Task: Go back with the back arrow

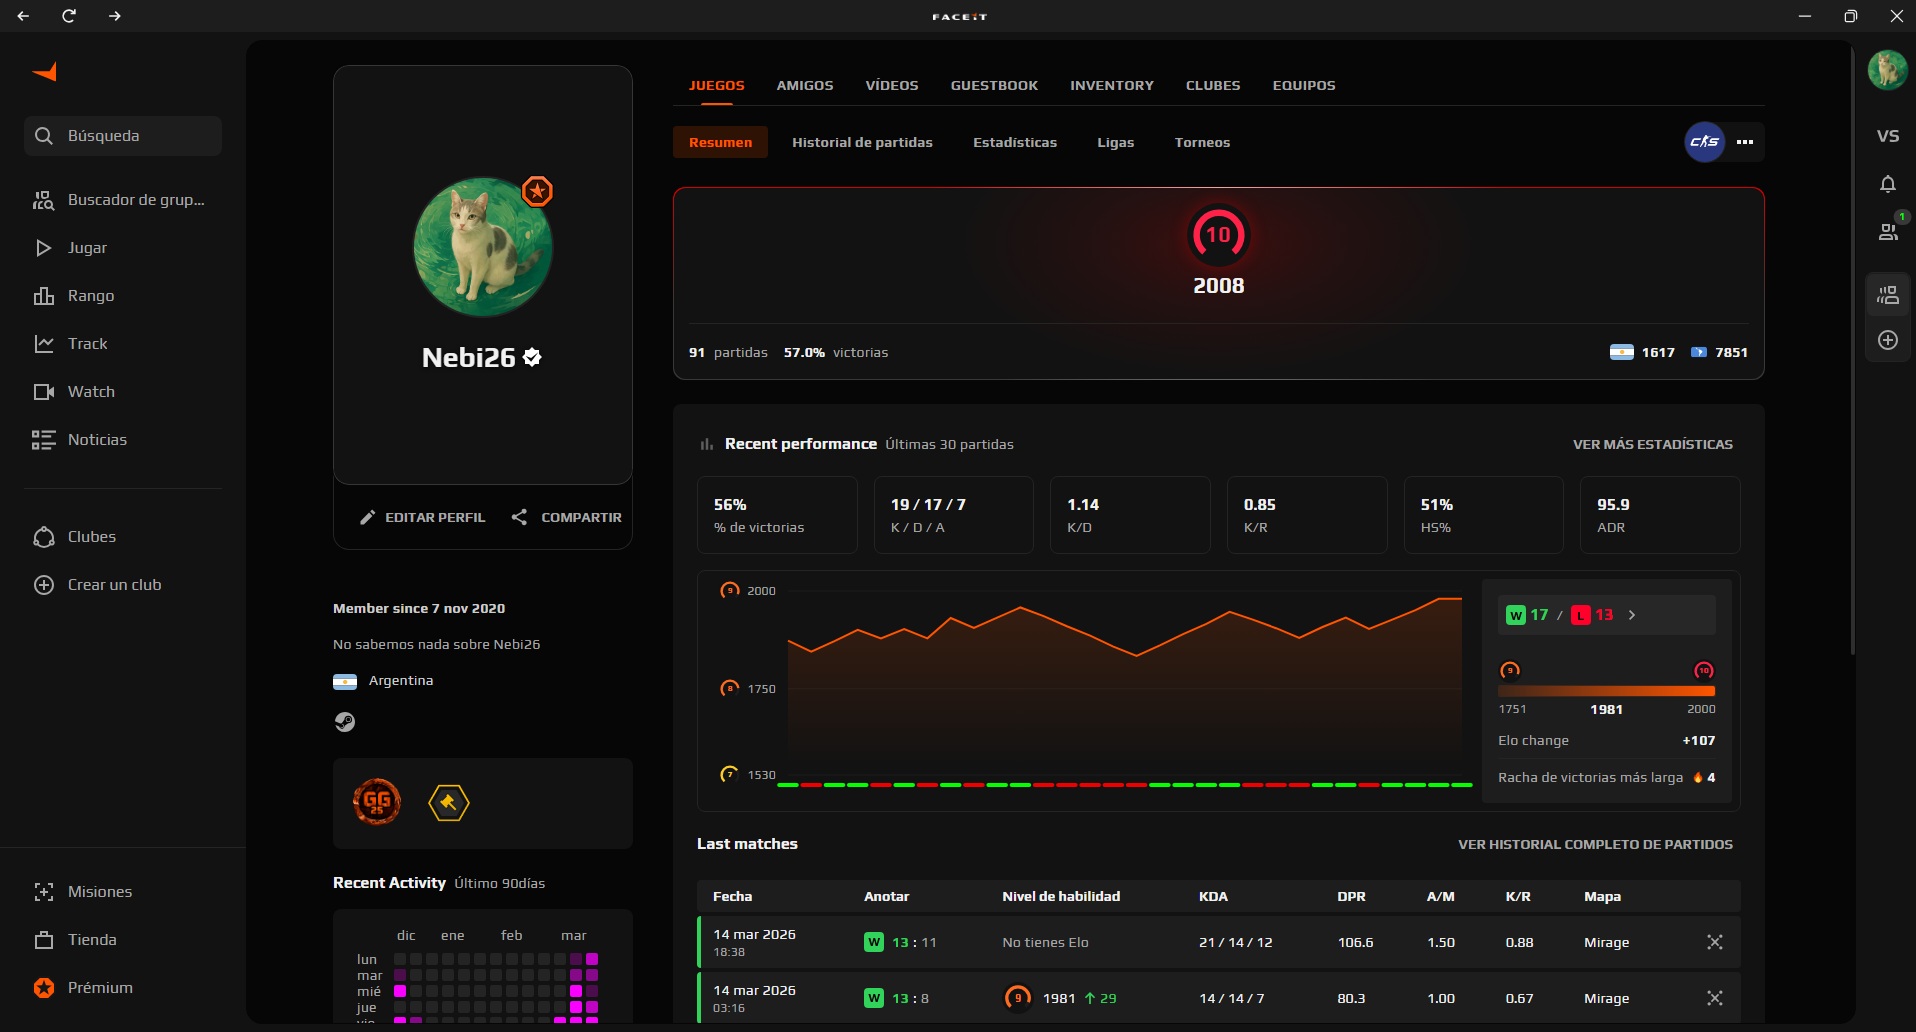Action: point(23,16)
